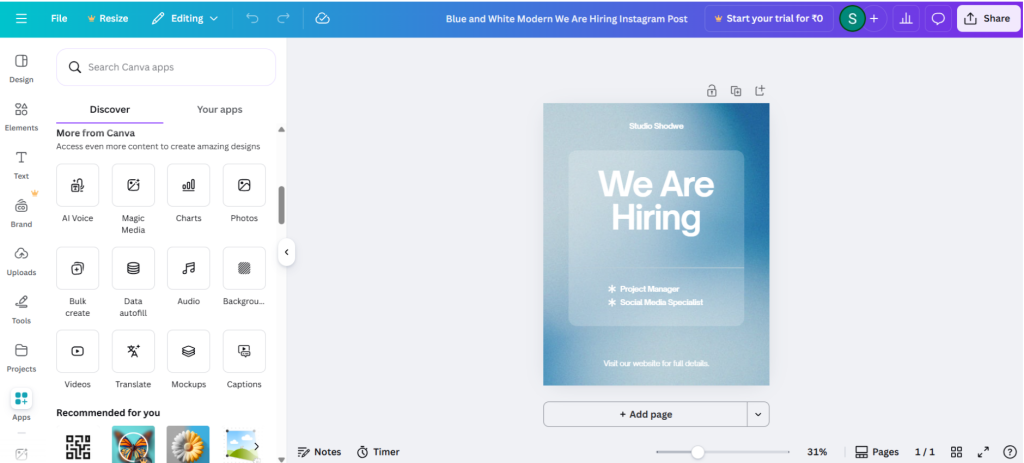Open the Audio app
Viewport: 1024px width, 463px height.
pos(189,268)
